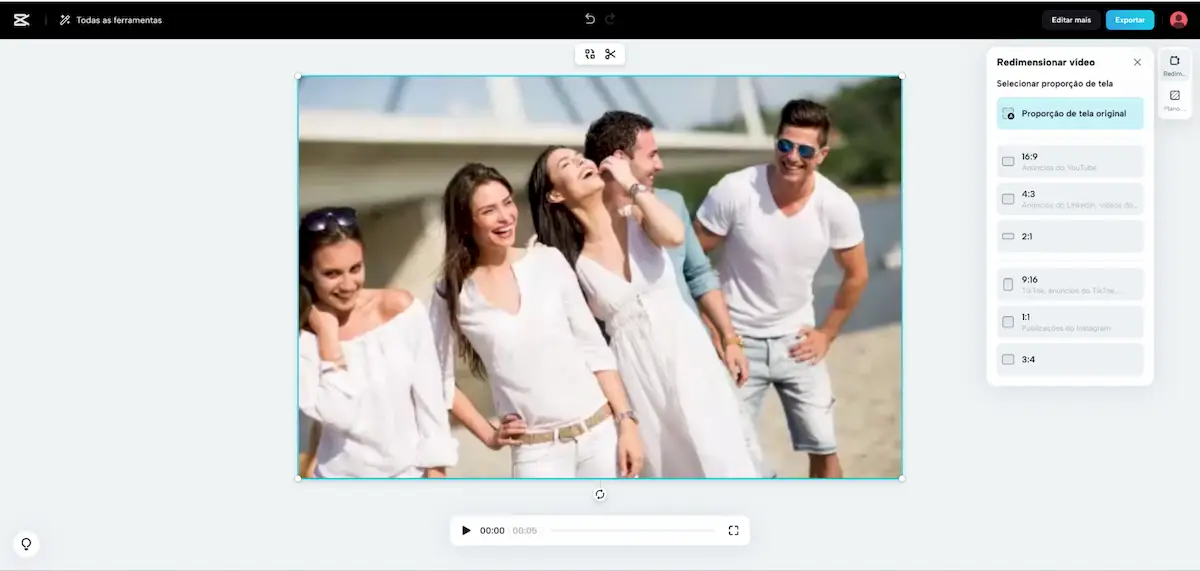Click the CapCut logo icon
The width and height of the screenshot is (1200, 571).
coord(22,20)
